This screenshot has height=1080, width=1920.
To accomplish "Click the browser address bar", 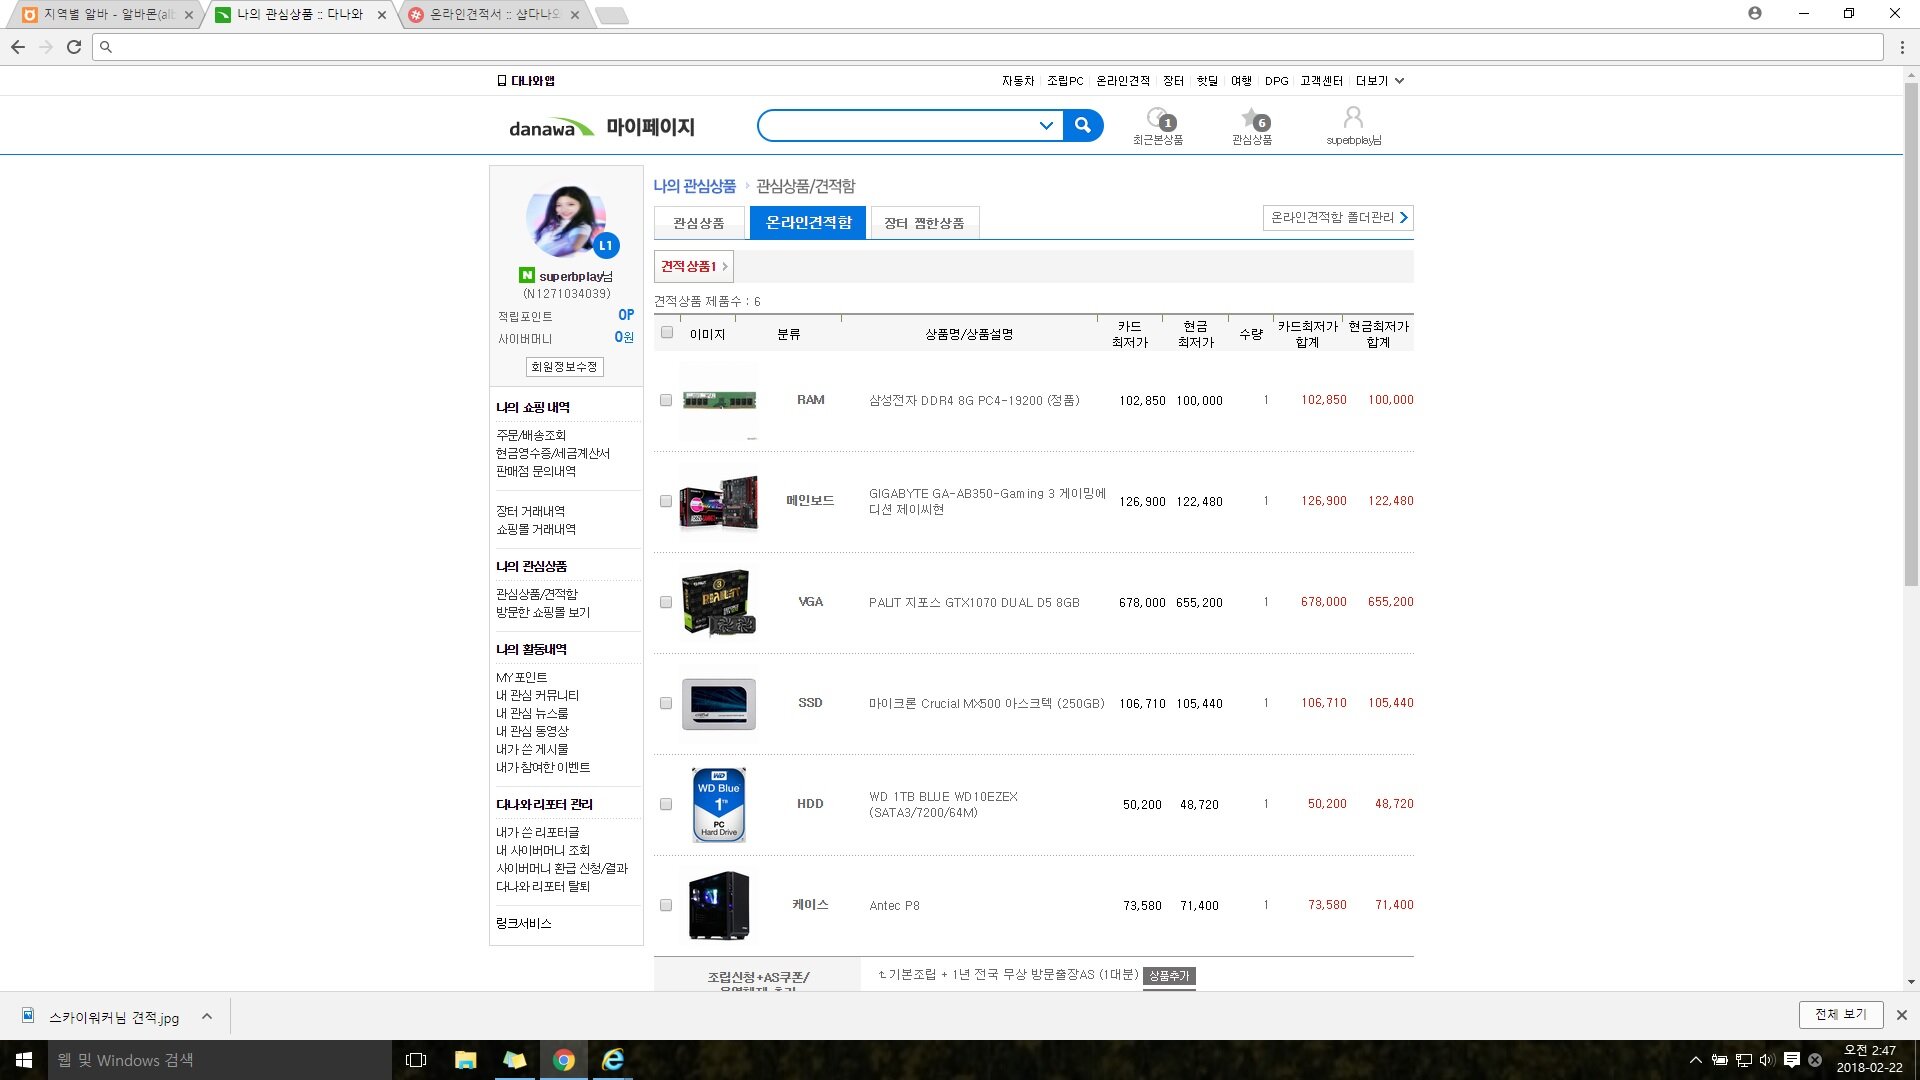I will pyautogui.click(x=988, y=47).
